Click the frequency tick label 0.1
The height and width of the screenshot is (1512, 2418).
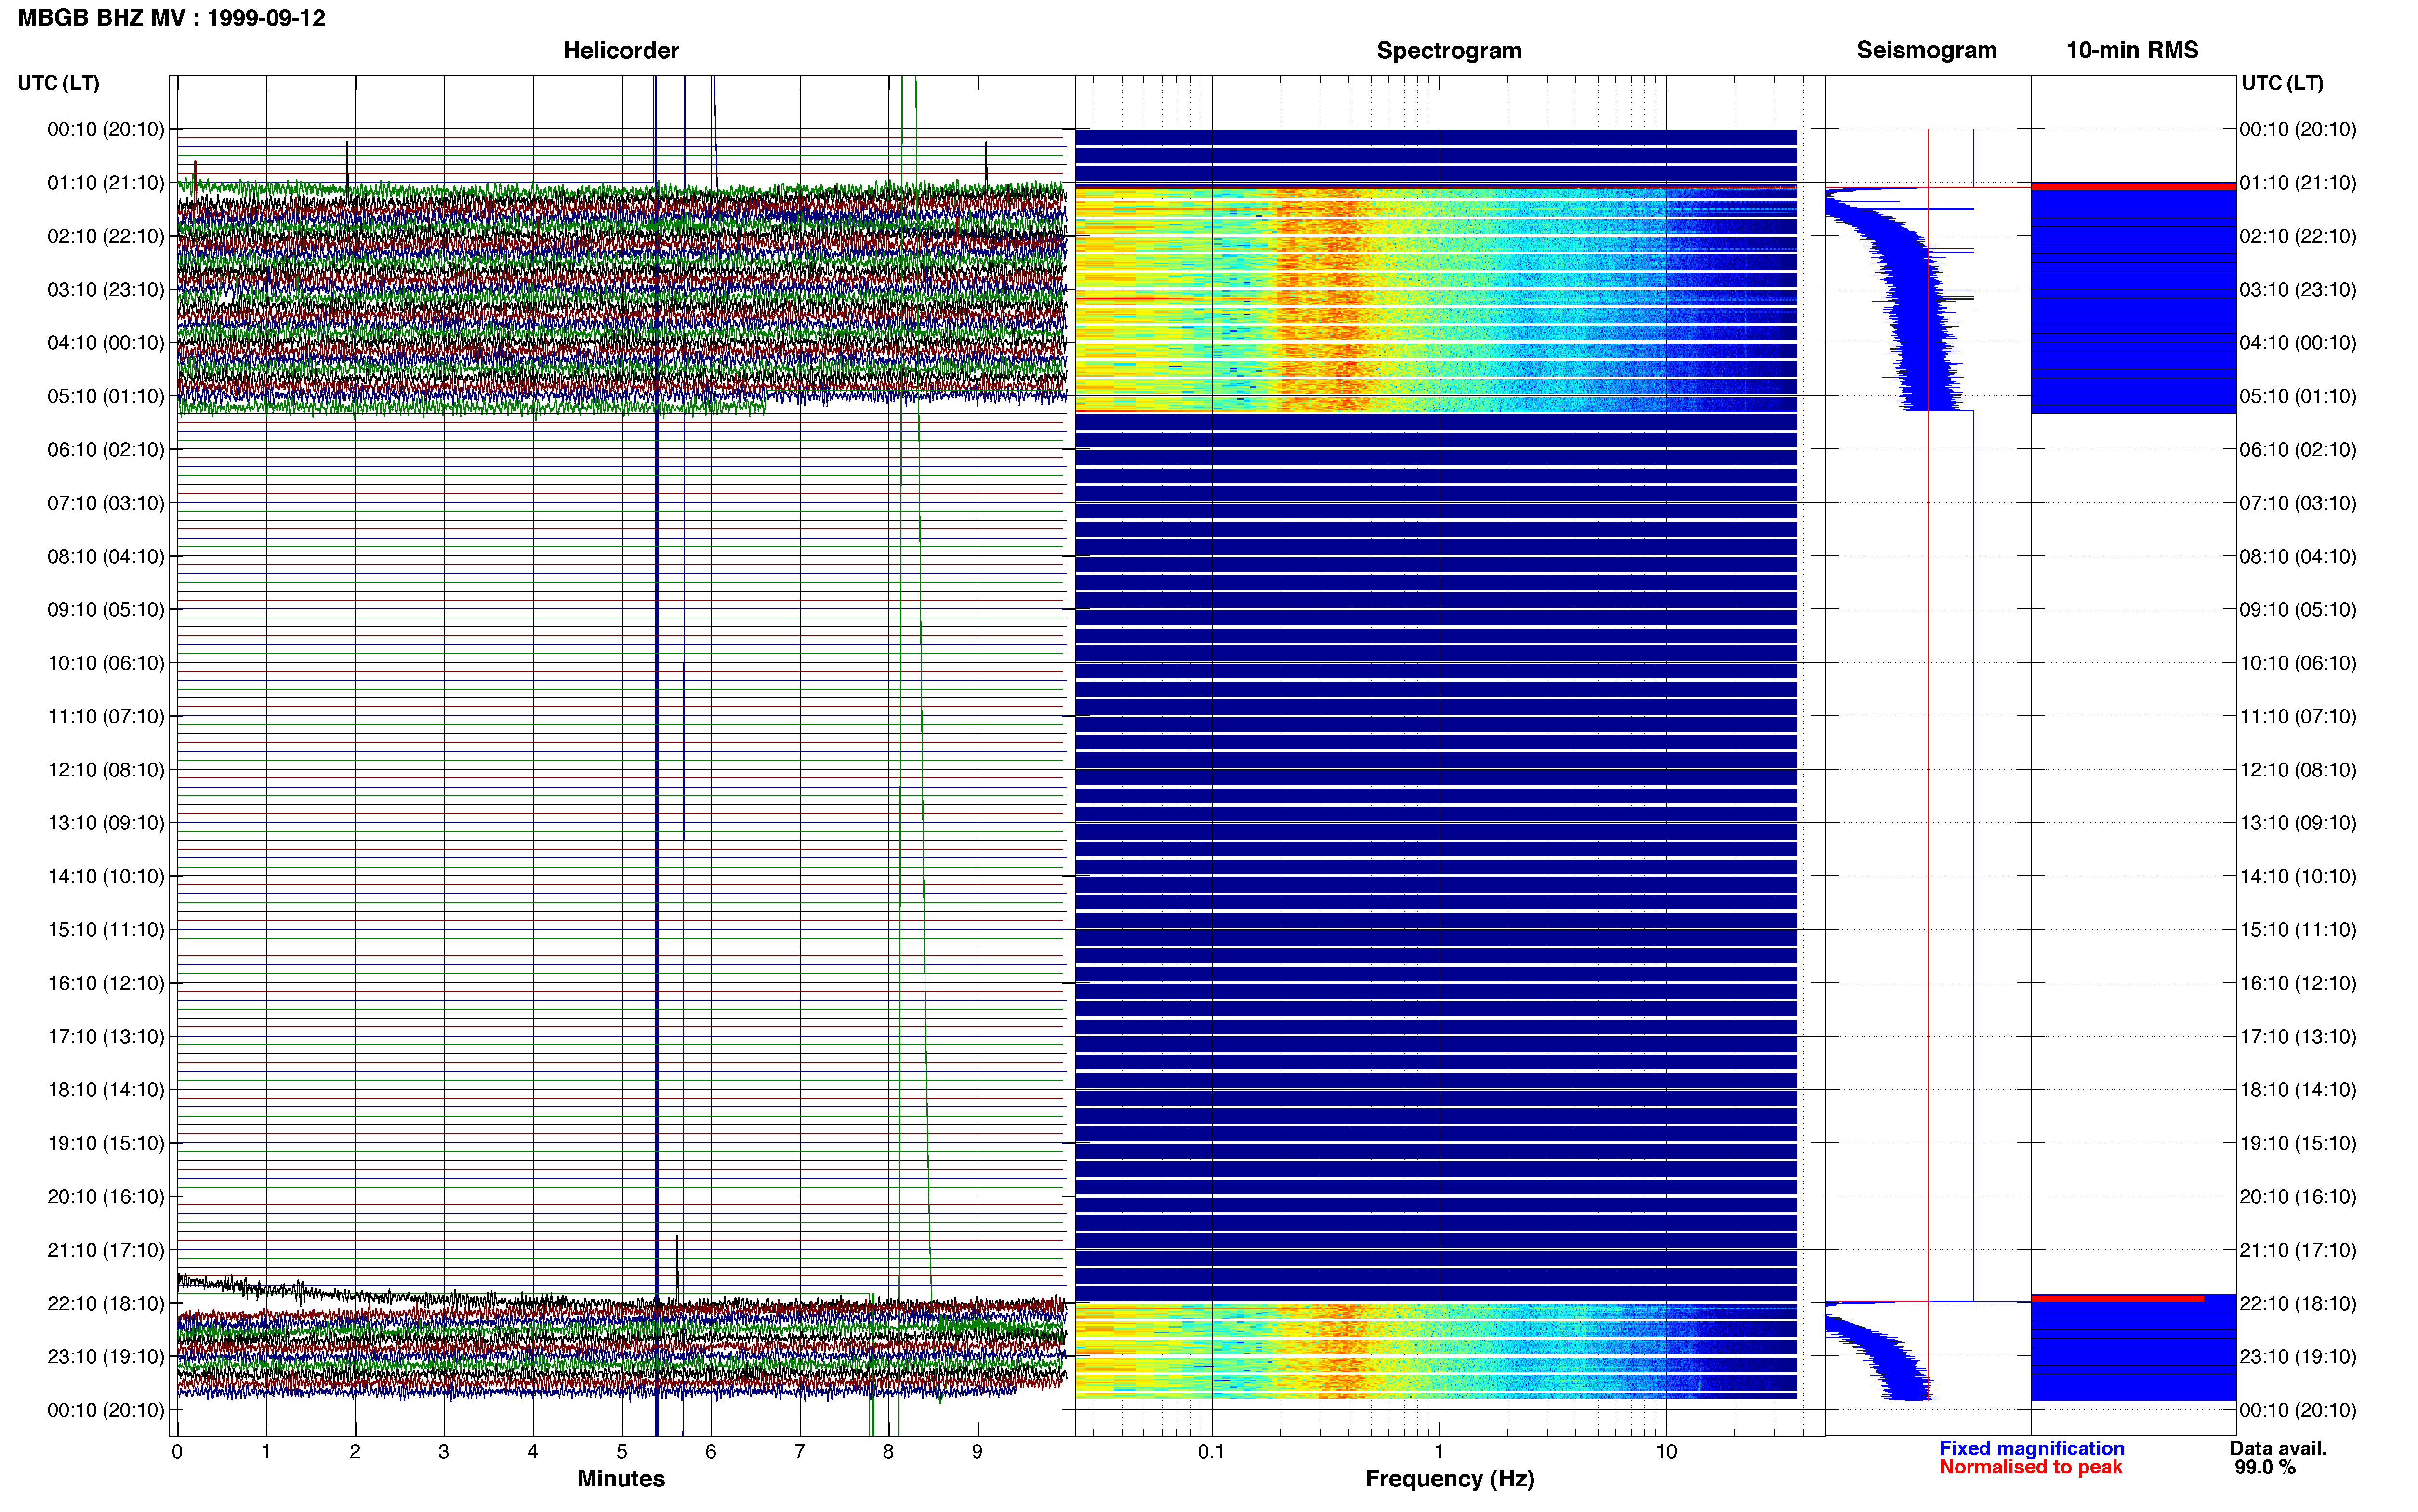tap(1212, 1452)
